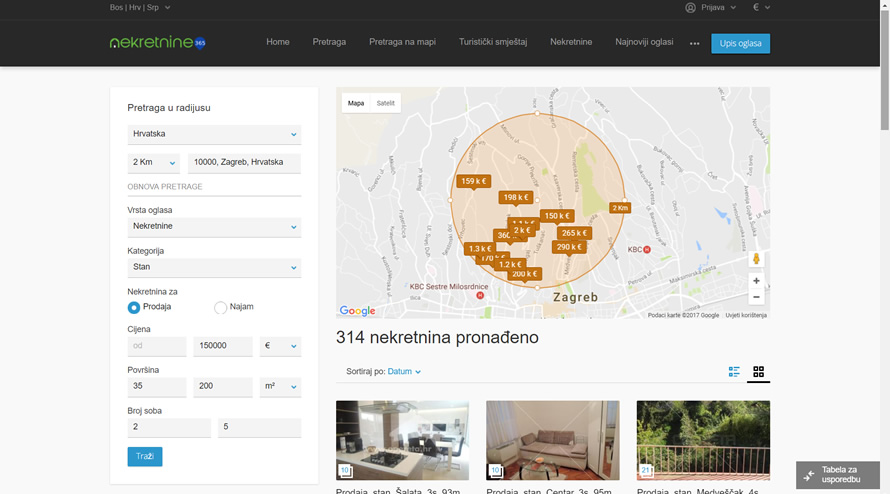Zoom in on the map
Image resolution: width=890 pixels, height=494 pixels.
tap(756, 281)
